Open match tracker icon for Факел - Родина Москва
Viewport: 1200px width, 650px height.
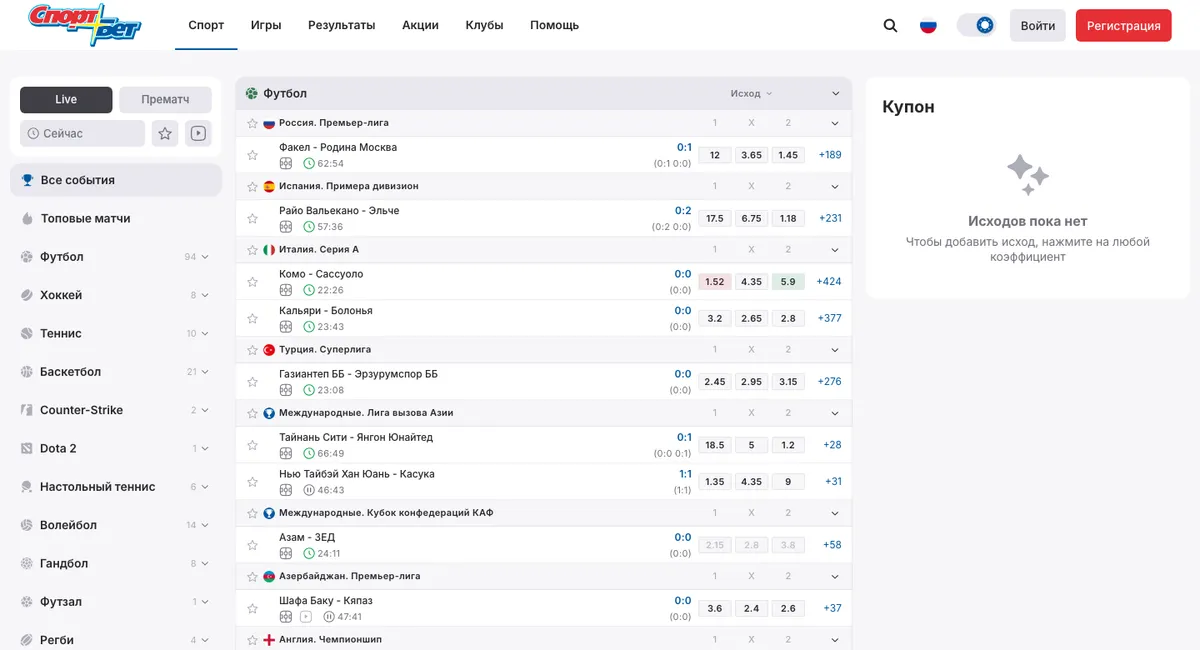click(x=286, y=163)
